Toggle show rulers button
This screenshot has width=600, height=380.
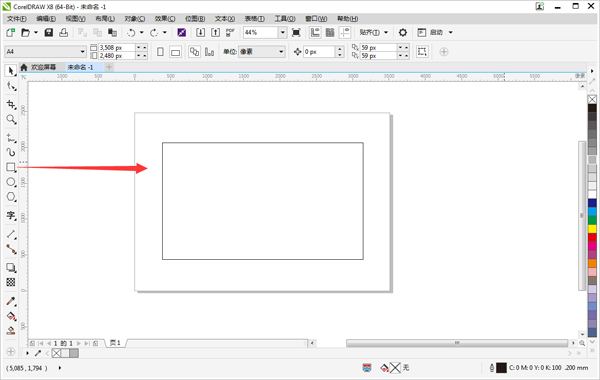[x=315, y=33]
